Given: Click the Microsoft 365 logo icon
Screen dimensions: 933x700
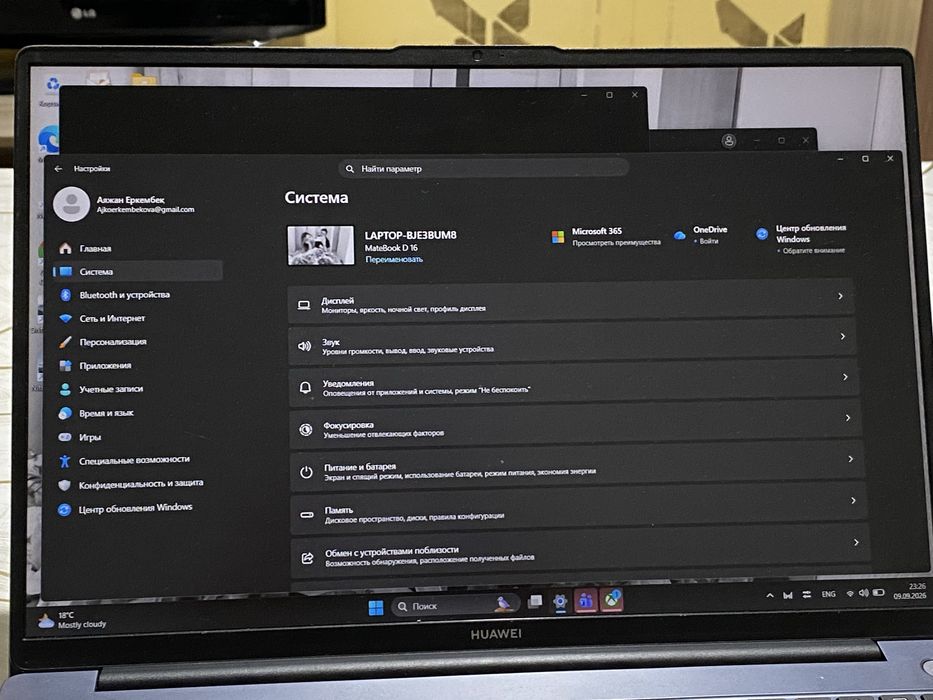Looking at the screenshot, I should coord(558,237).
